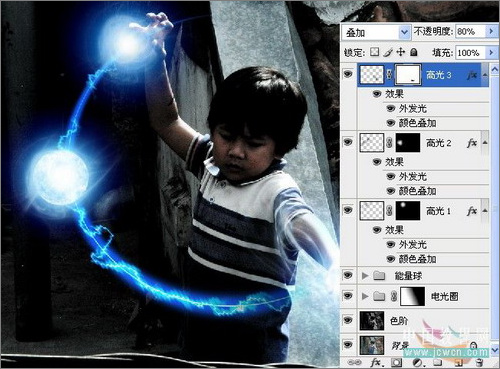Select layer name 高光 1
The height and width of the screenshot is (369, 500).
click(438, 211)
